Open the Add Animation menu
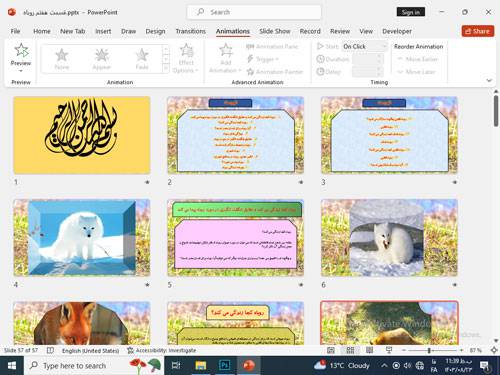500x375 pixels. 225,58
